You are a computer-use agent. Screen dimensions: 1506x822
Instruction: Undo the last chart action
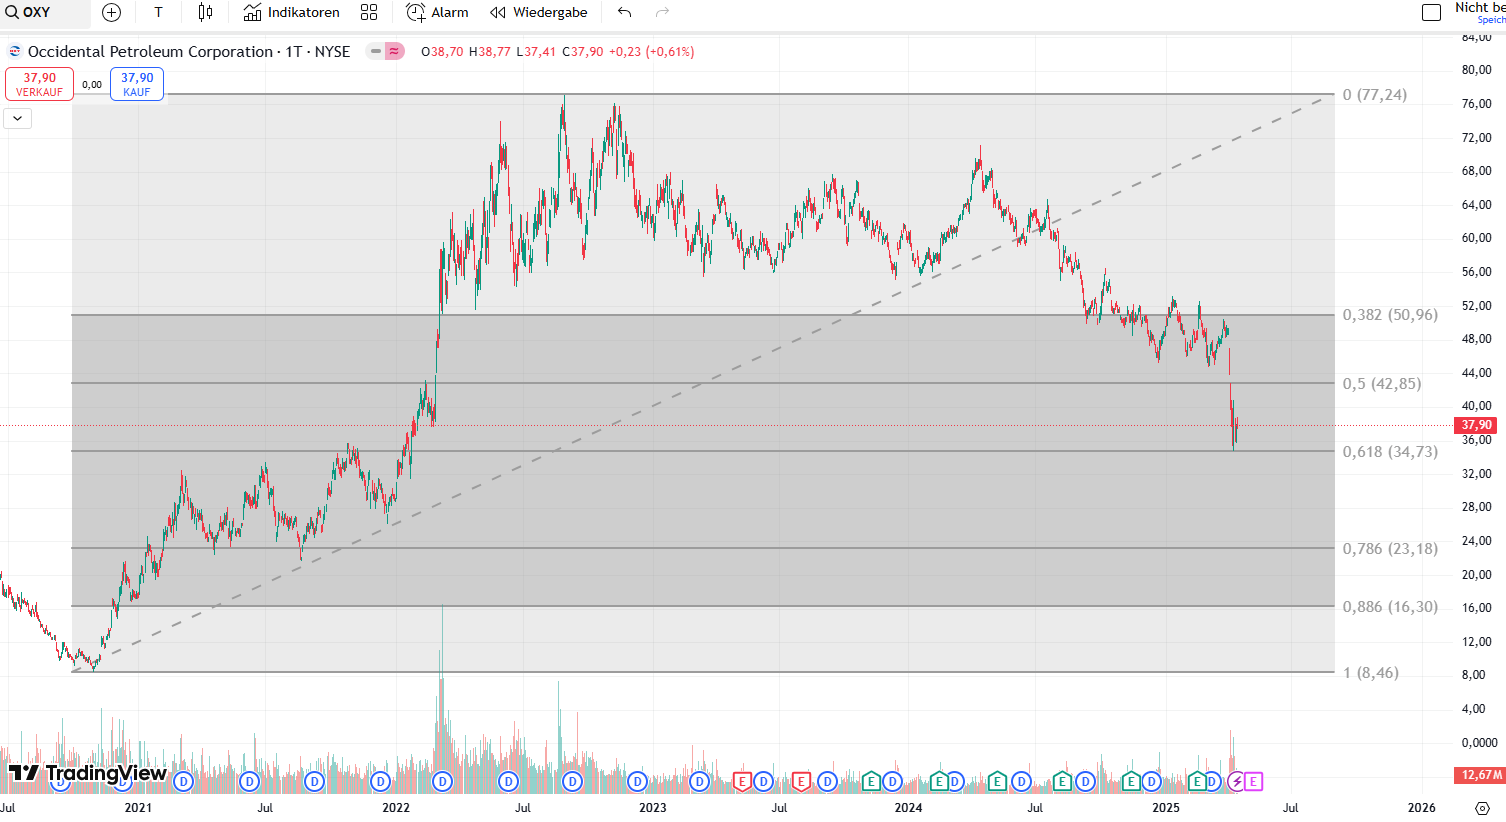625,12
